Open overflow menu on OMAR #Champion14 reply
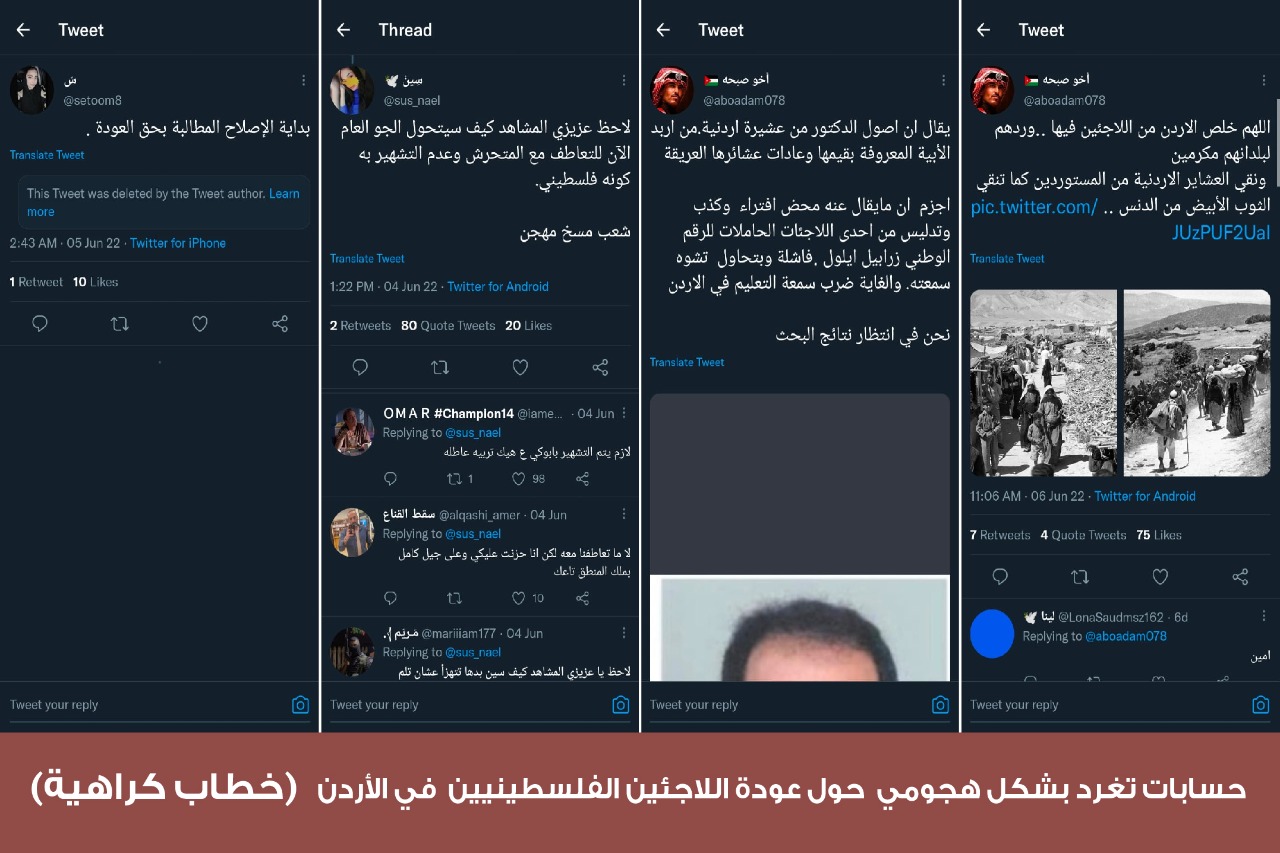This screenshot has width=1280, height=853. (625, 413)
